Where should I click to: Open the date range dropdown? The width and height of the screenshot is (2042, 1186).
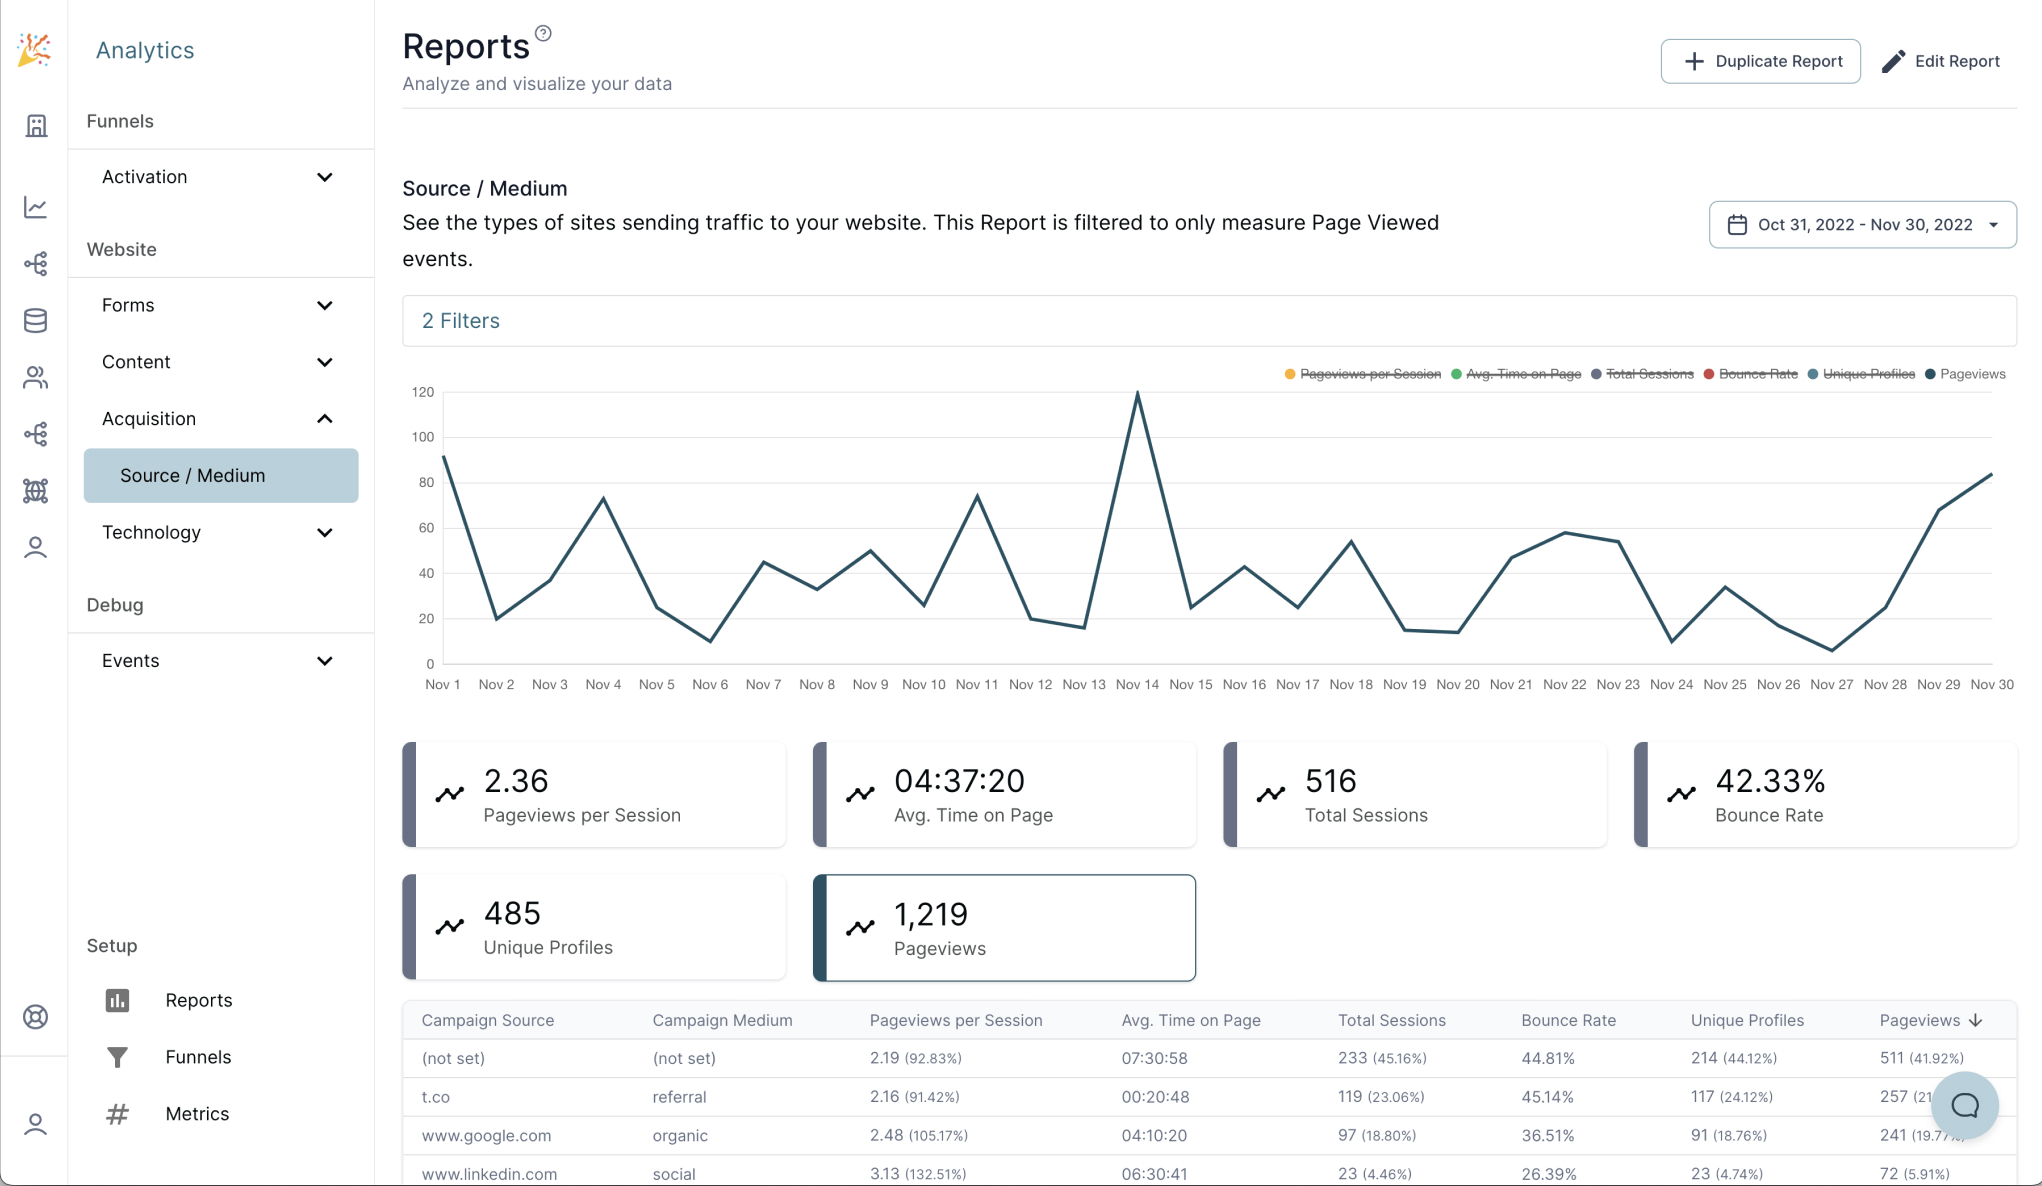pyautogui.click(x=1862, y=225)
